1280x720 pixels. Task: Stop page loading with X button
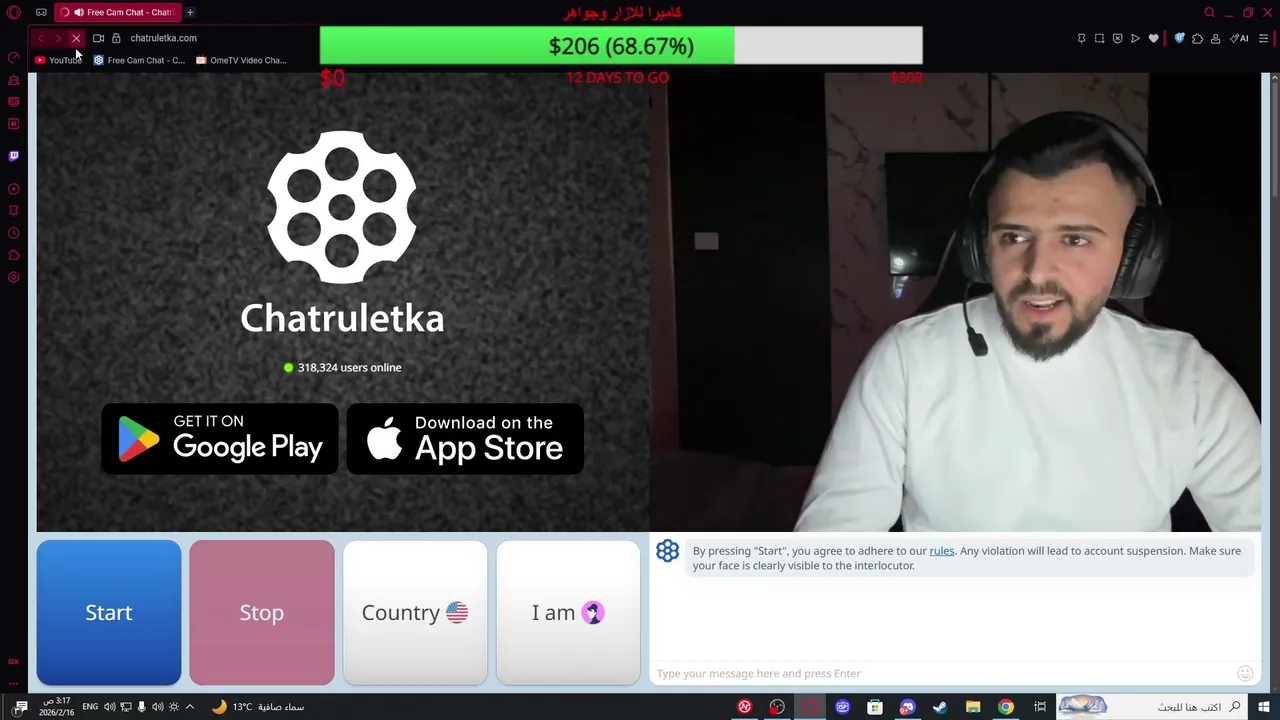[x=76, y=38]
